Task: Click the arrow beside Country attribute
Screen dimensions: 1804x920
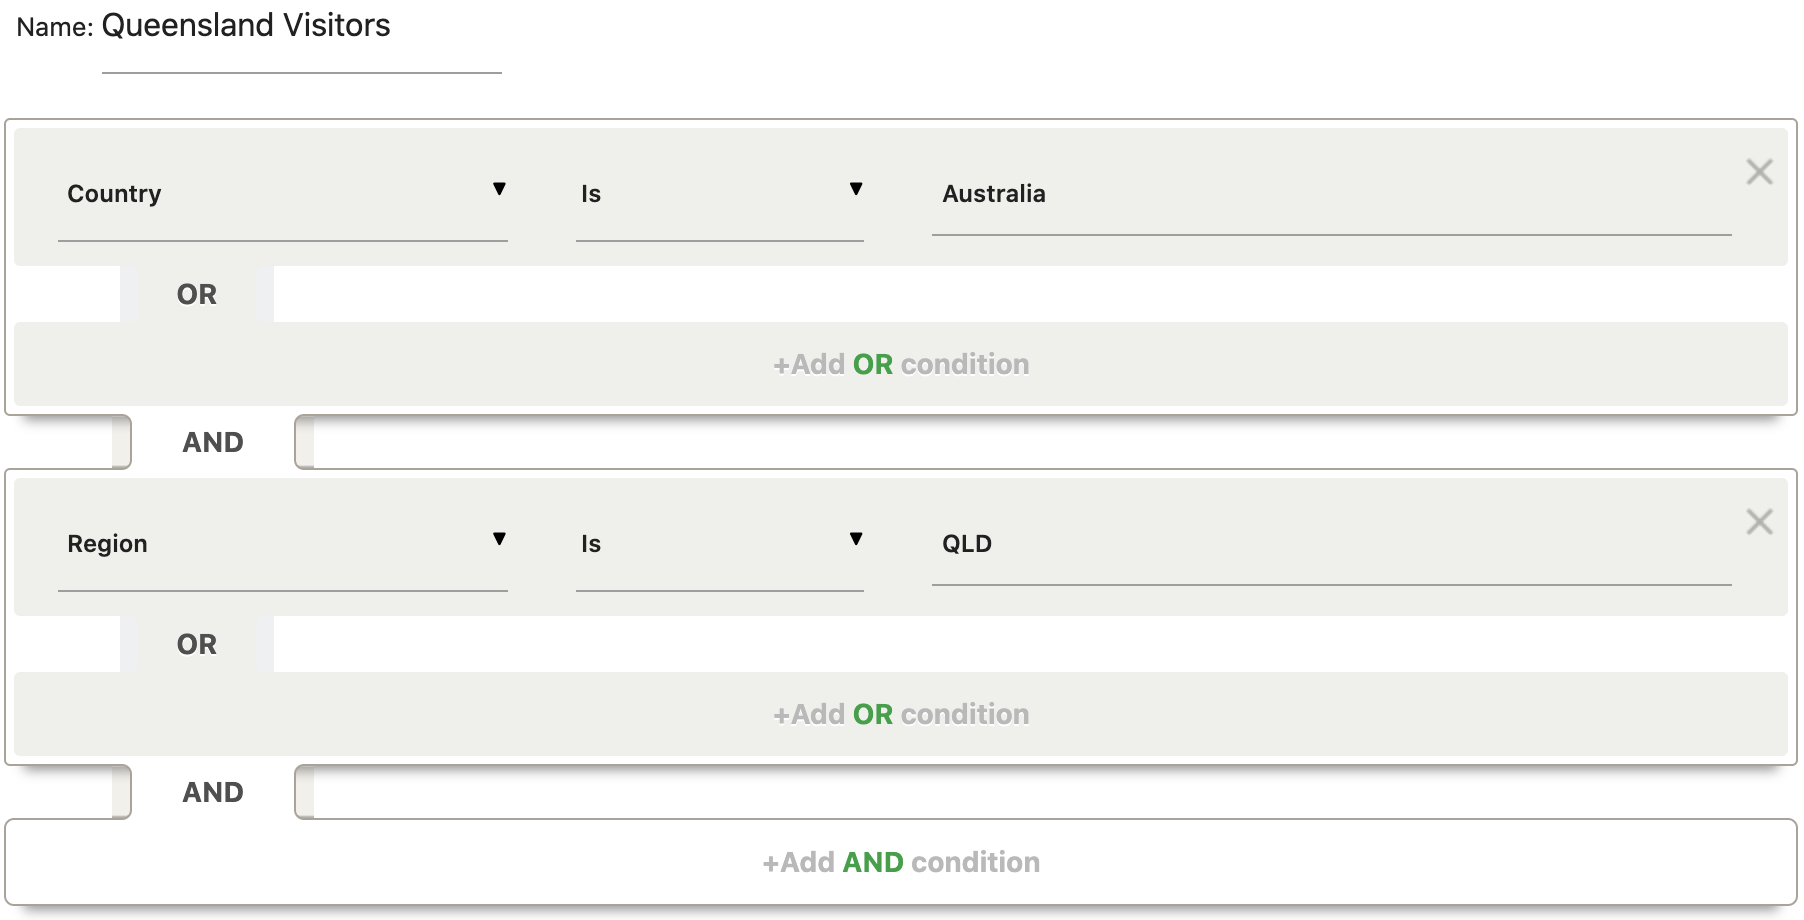Action: [x=499, y=189]
